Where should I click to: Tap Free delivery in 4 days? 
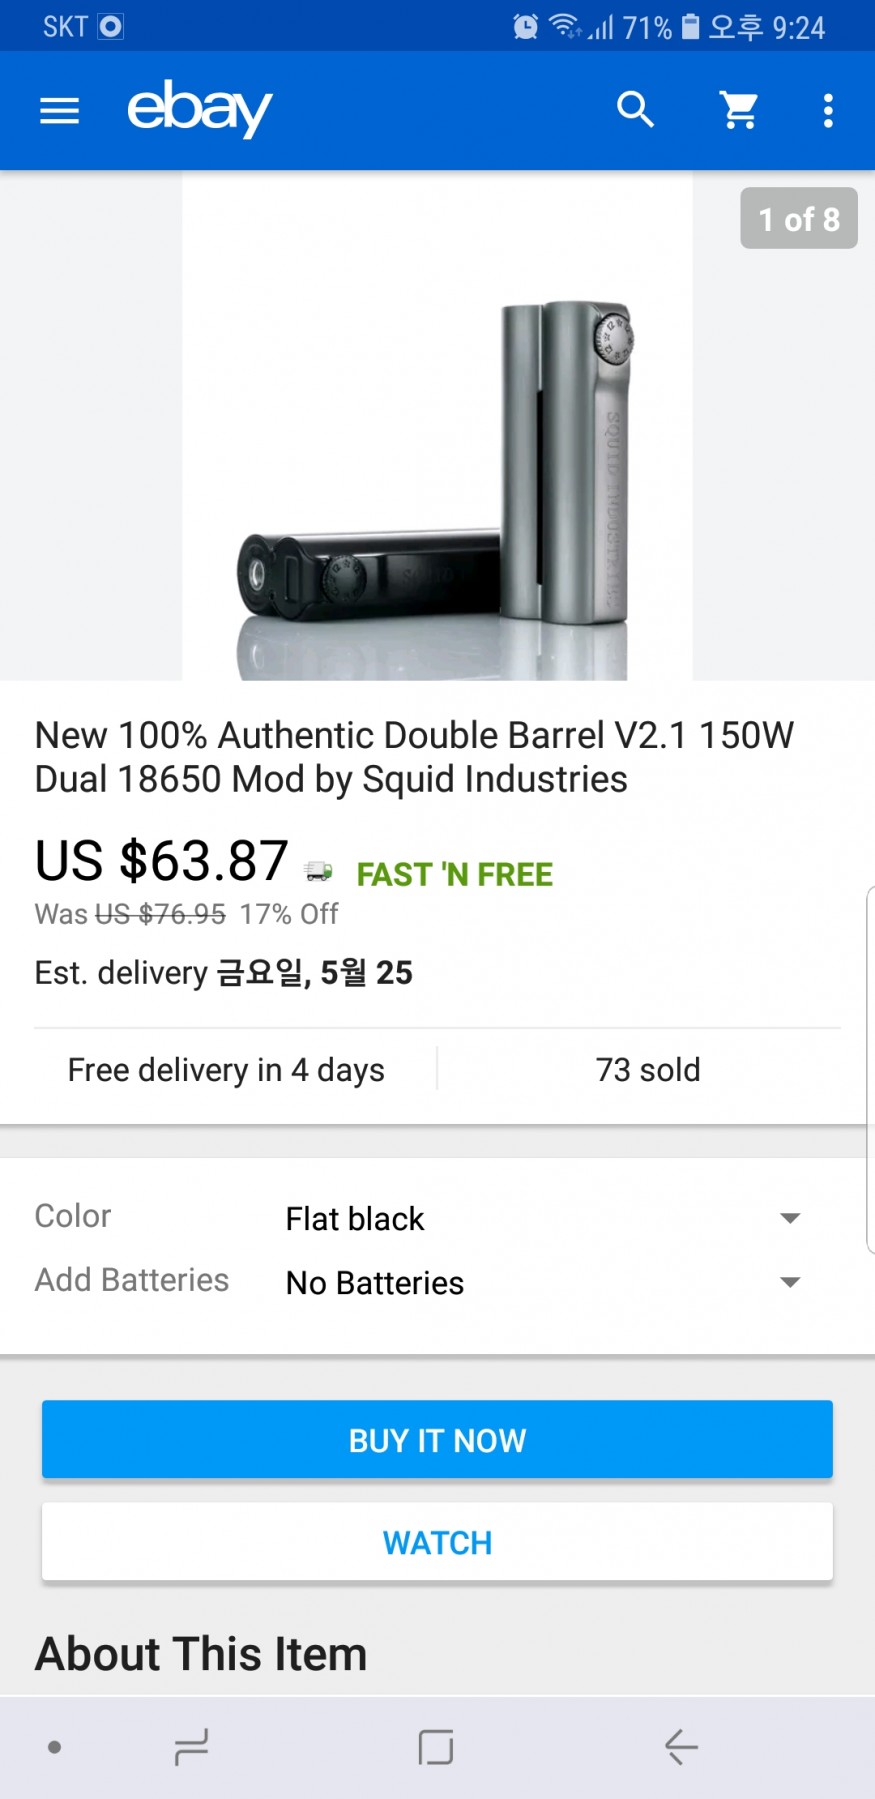click(226, 1070)
